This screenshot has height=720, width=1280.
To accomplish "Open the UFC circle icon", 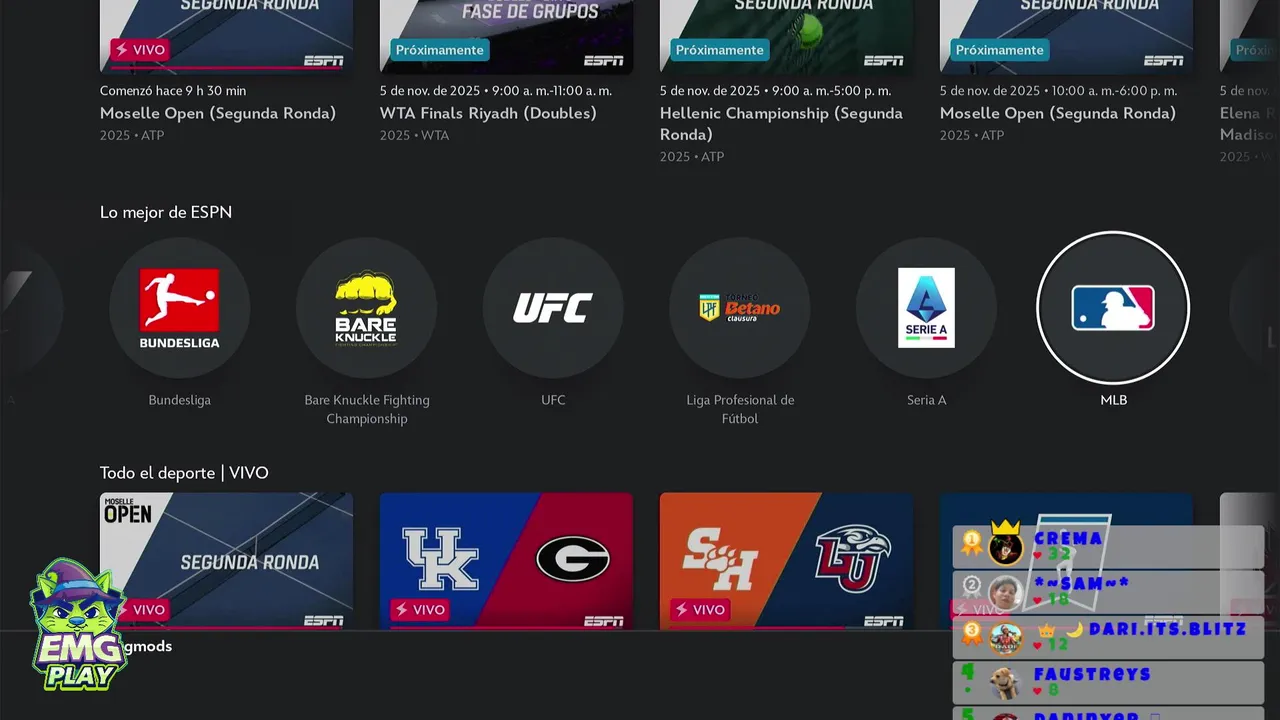I will [553, 308].
